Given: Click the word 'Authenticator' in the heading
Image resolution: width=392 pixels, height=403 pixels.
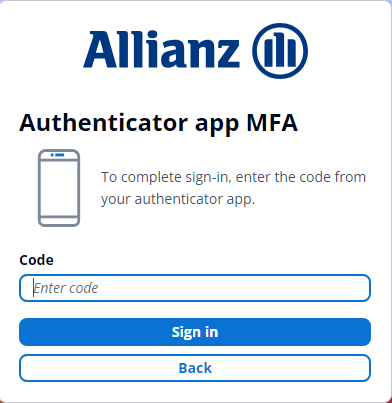Looking at the screenshot, I should point(104,123).
